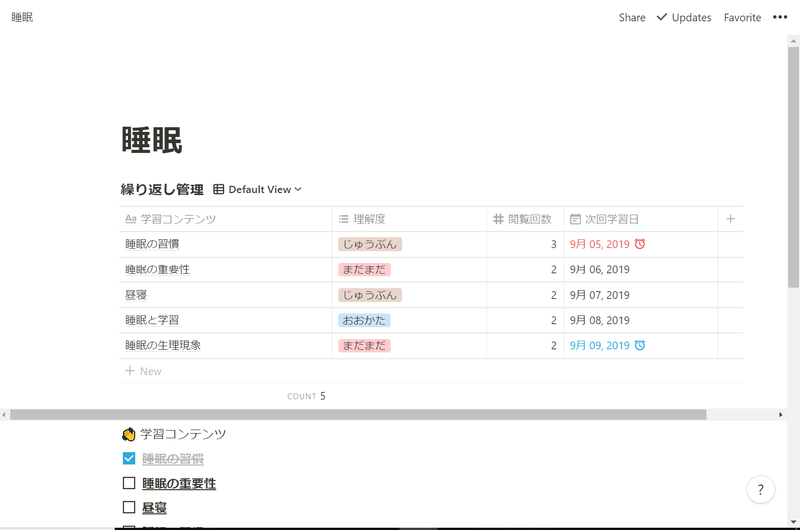Image resolution: width=800 pixels, height=530 pixels.
Task: Click the blue reminder alarm icon for 9月 09
Action: [x=640, y=345]
